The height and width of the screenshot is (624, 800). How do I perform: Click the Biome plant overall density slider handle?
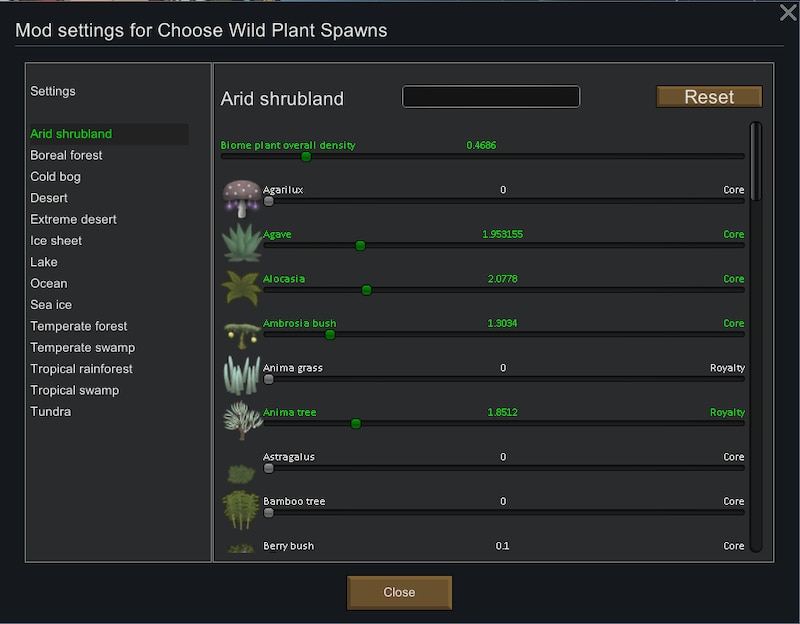pyautogui.click(x=306, y=157)
